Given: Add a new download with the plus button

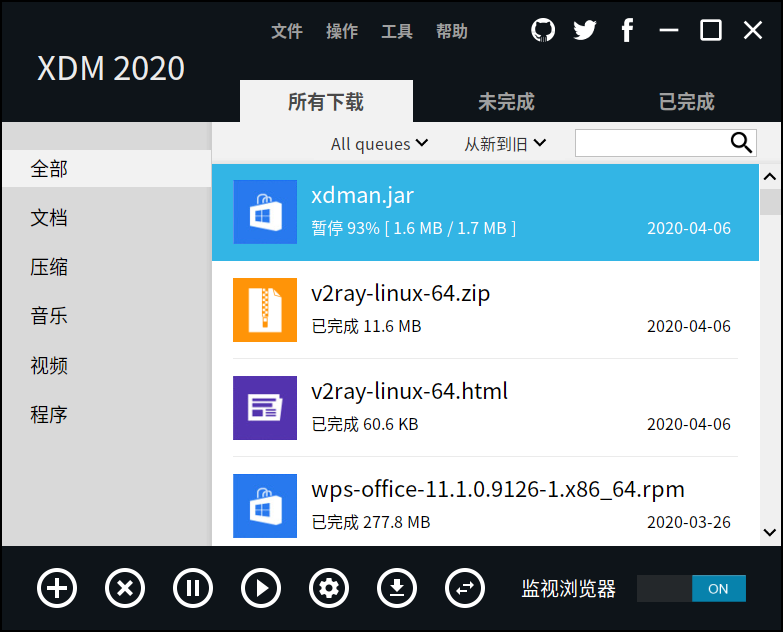Looking at the screenshot, I should point(57,588).
